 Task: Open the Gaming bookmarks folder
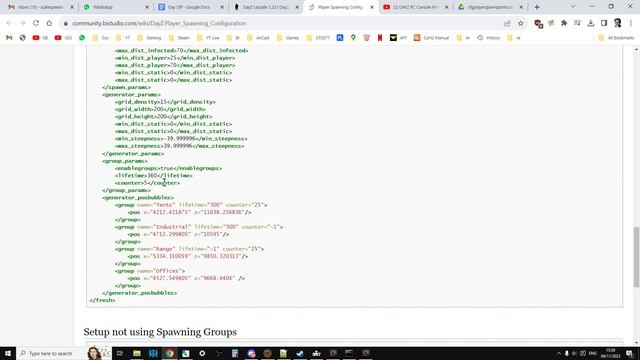tap(149, 38)
